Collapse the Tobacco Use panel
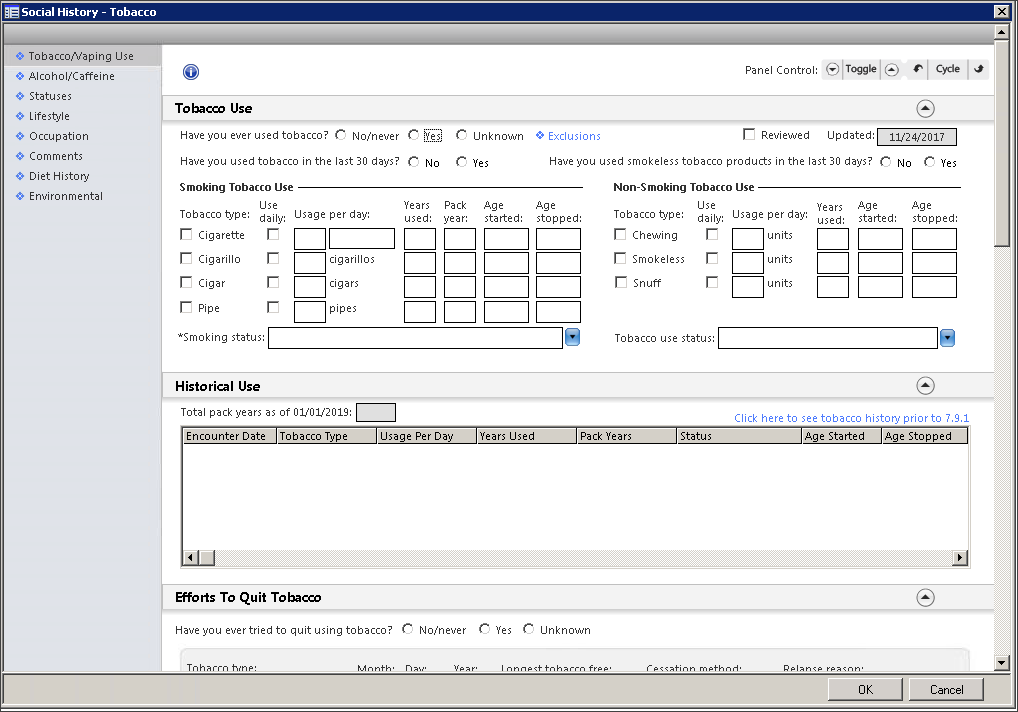This screenshot has height=712, width=1018. pos(925,108)
